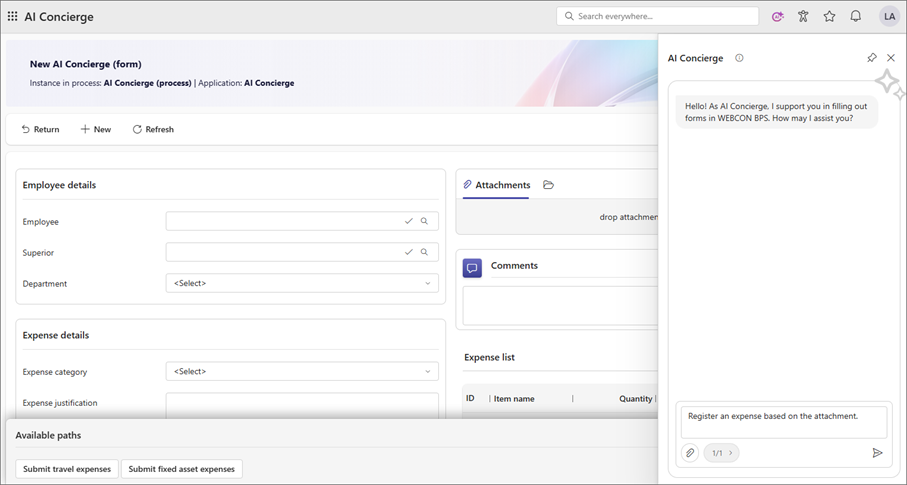Switch to the Attachments tab
This screenshot has width=907, height=485.
[x=496, y=185]
